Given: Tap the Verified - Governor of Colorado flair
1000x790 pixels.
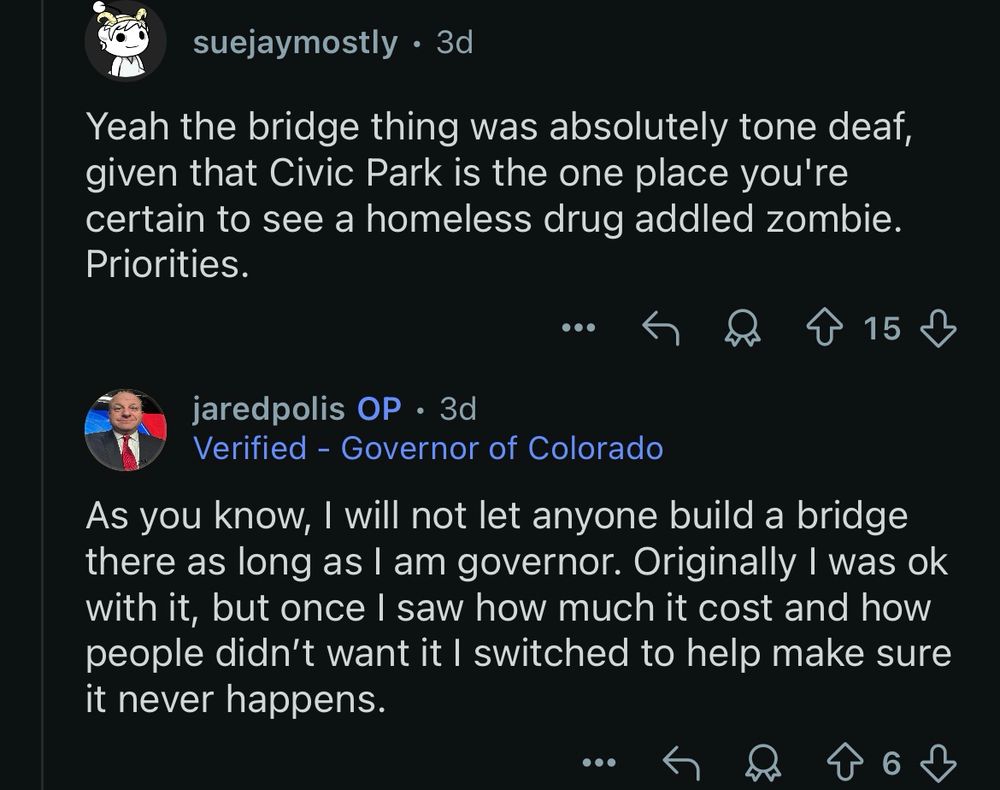Looking at the screenshot, I should click(x=427, y=448).
